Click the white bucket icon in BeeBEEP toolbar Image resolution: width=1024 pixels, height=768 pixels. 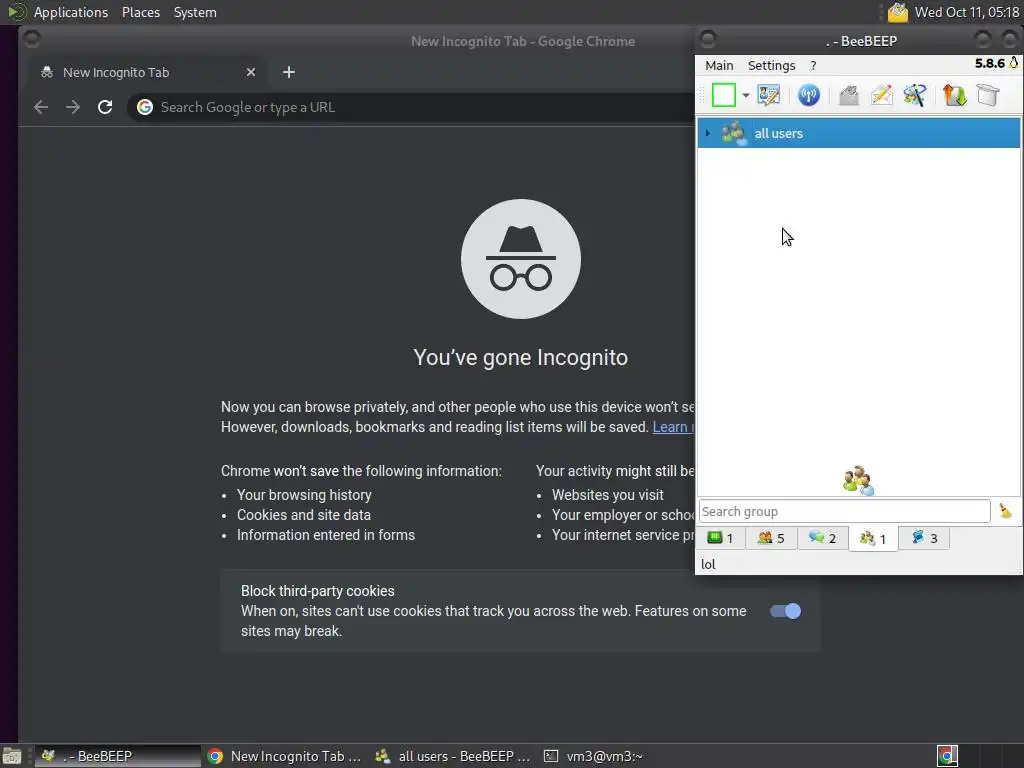point(988,95)
